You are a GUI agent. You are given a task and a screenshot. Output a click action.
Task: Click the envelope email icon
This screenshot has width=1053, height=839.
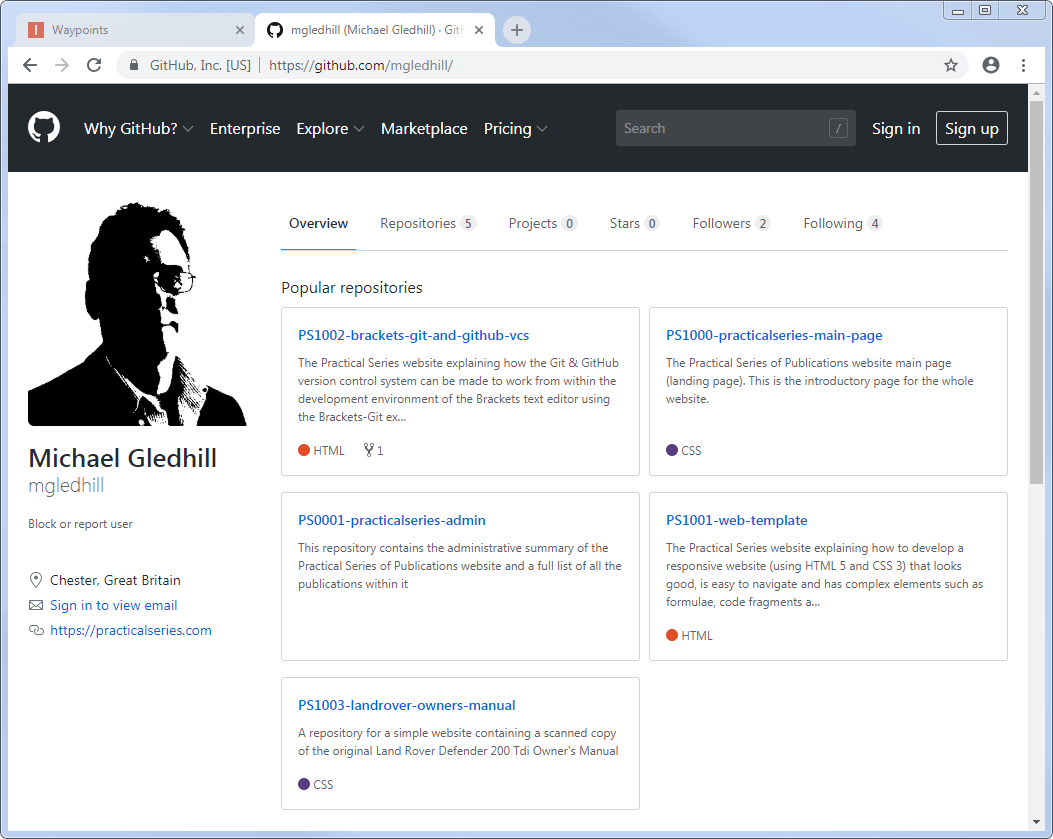click(x=36, y=605)
